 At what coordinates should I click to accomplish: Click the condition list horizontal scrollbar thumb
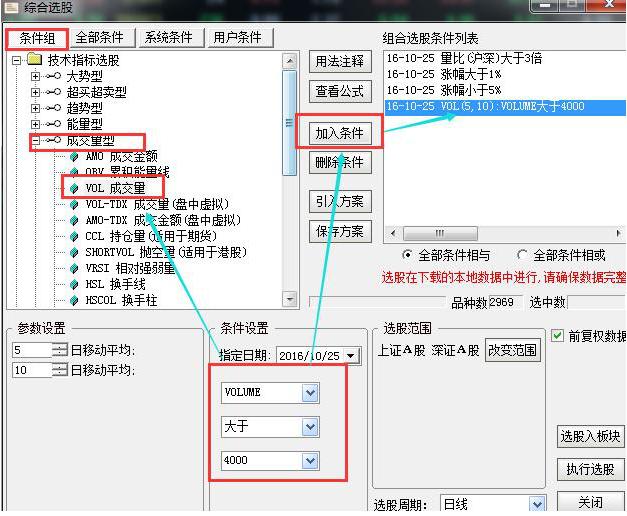click(440, 233)
